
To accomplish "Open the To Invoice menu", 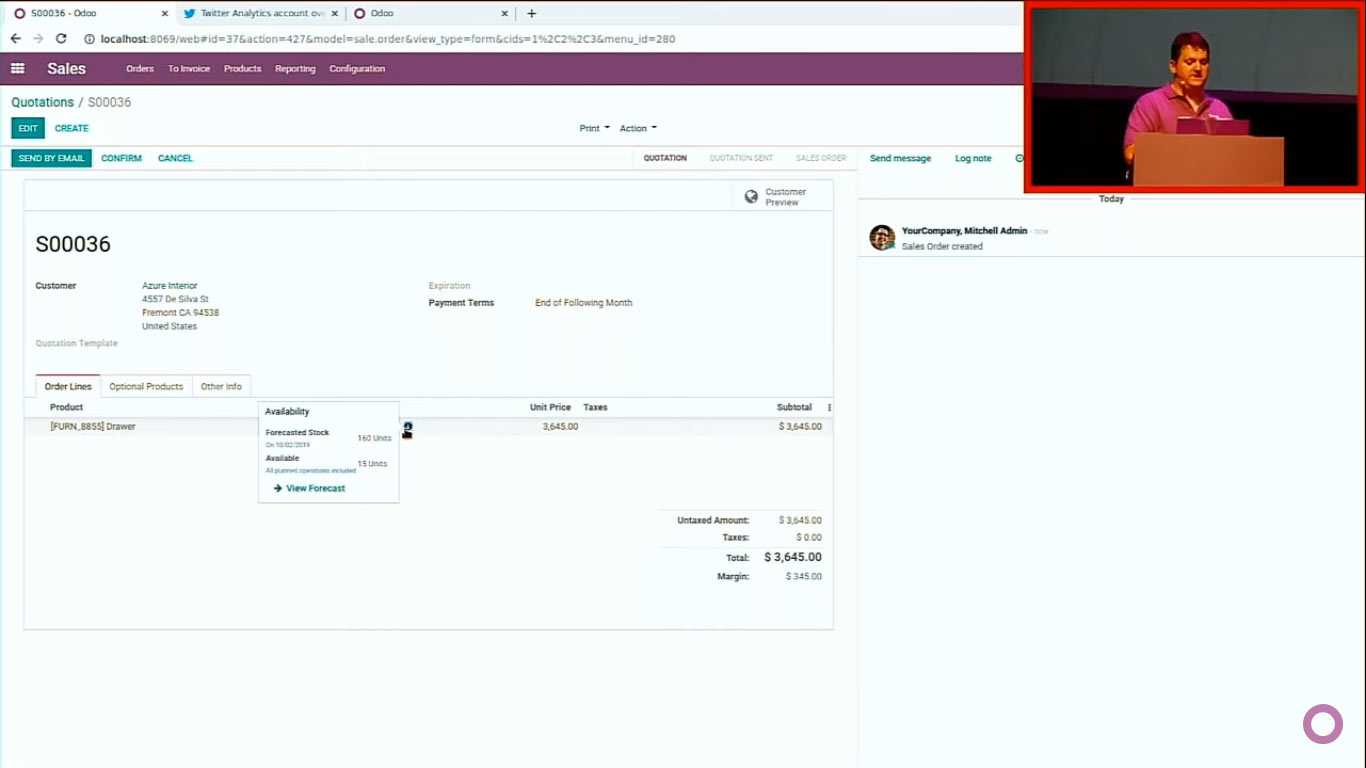I will pyautogui.click(x=189, y=69).
